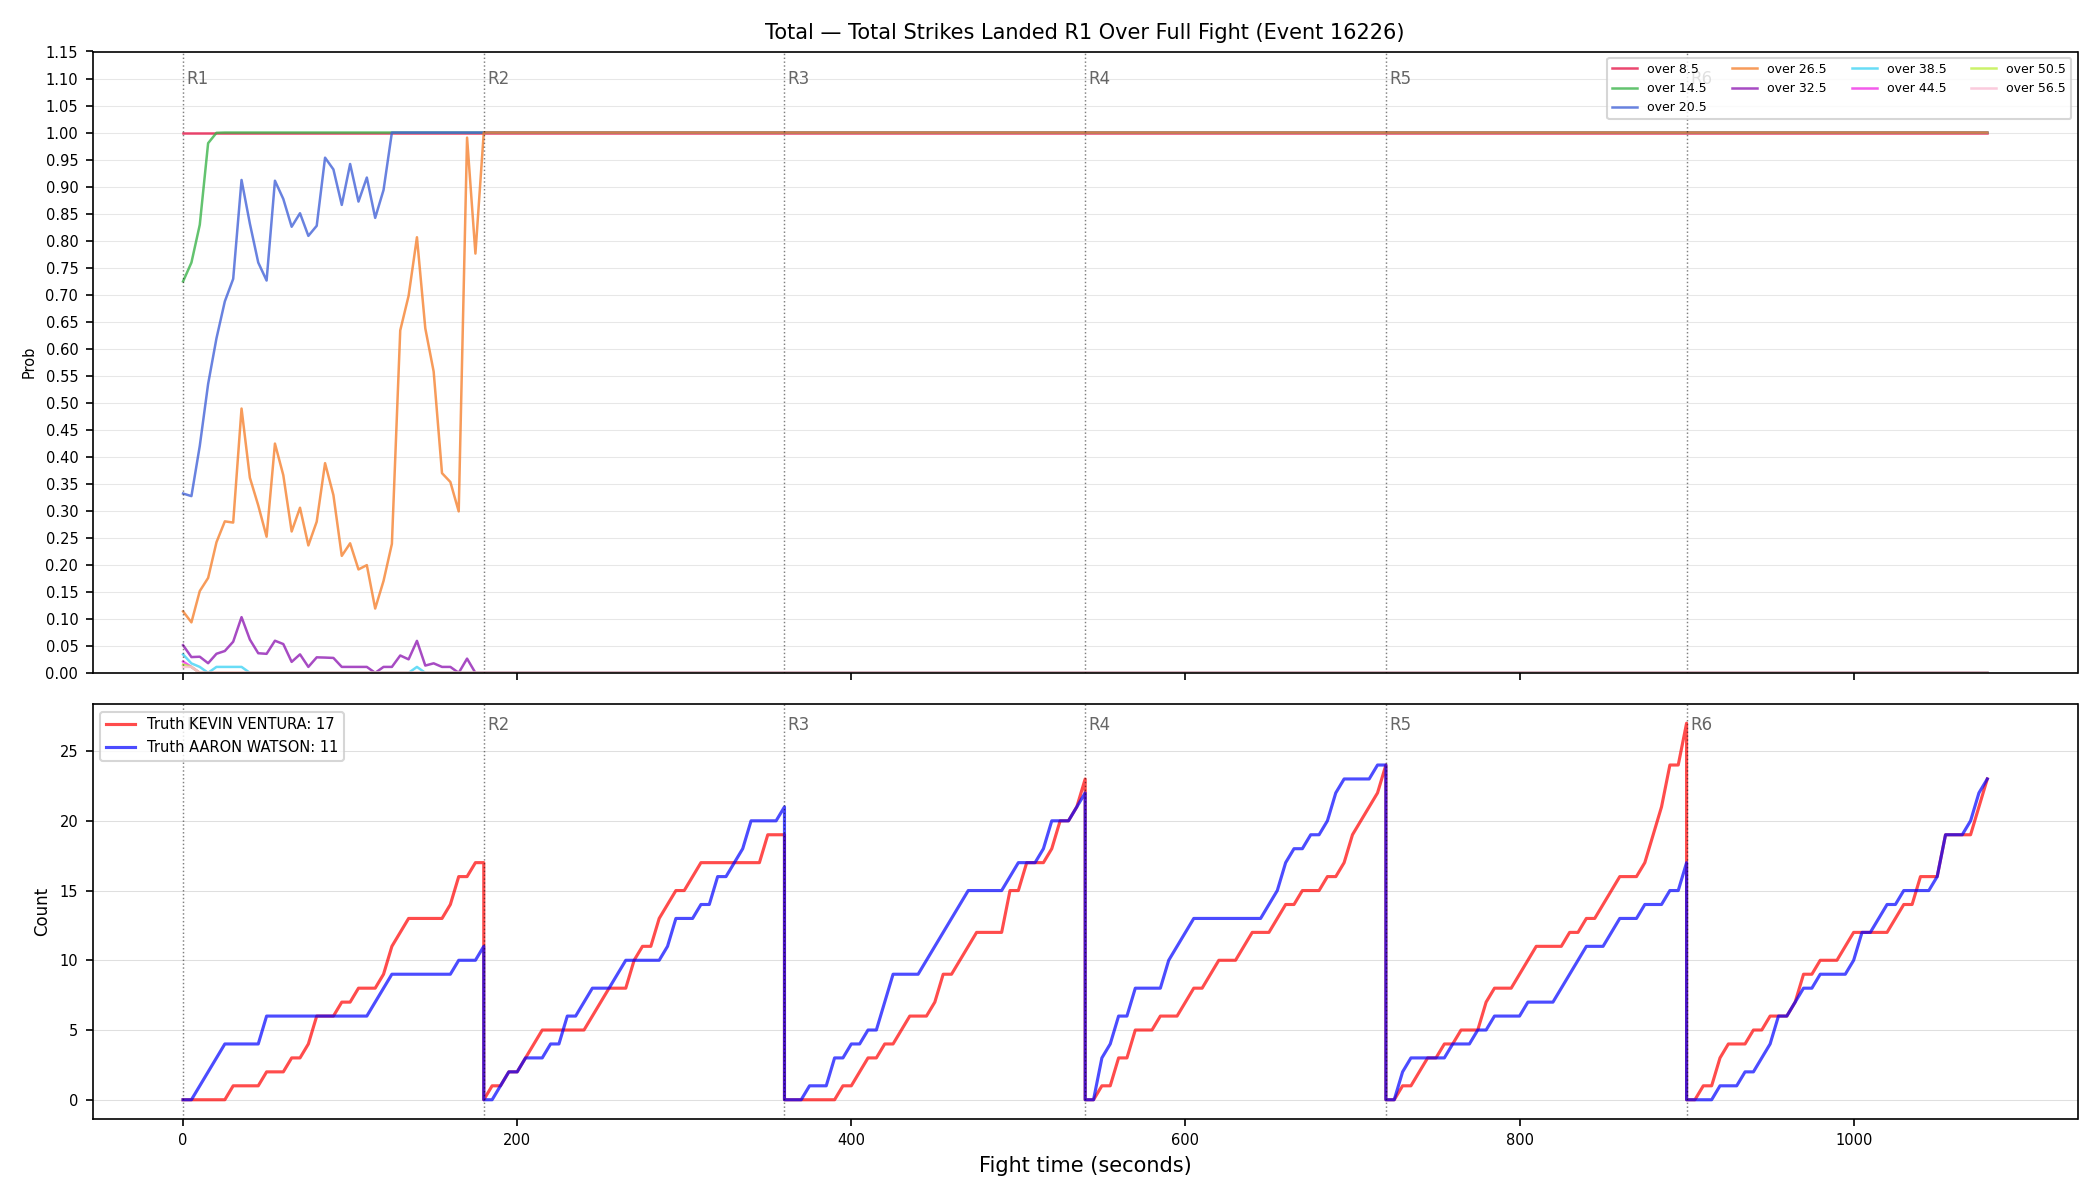
Task: Click the R5 round label in top chart
Action: coord(1400,78)
